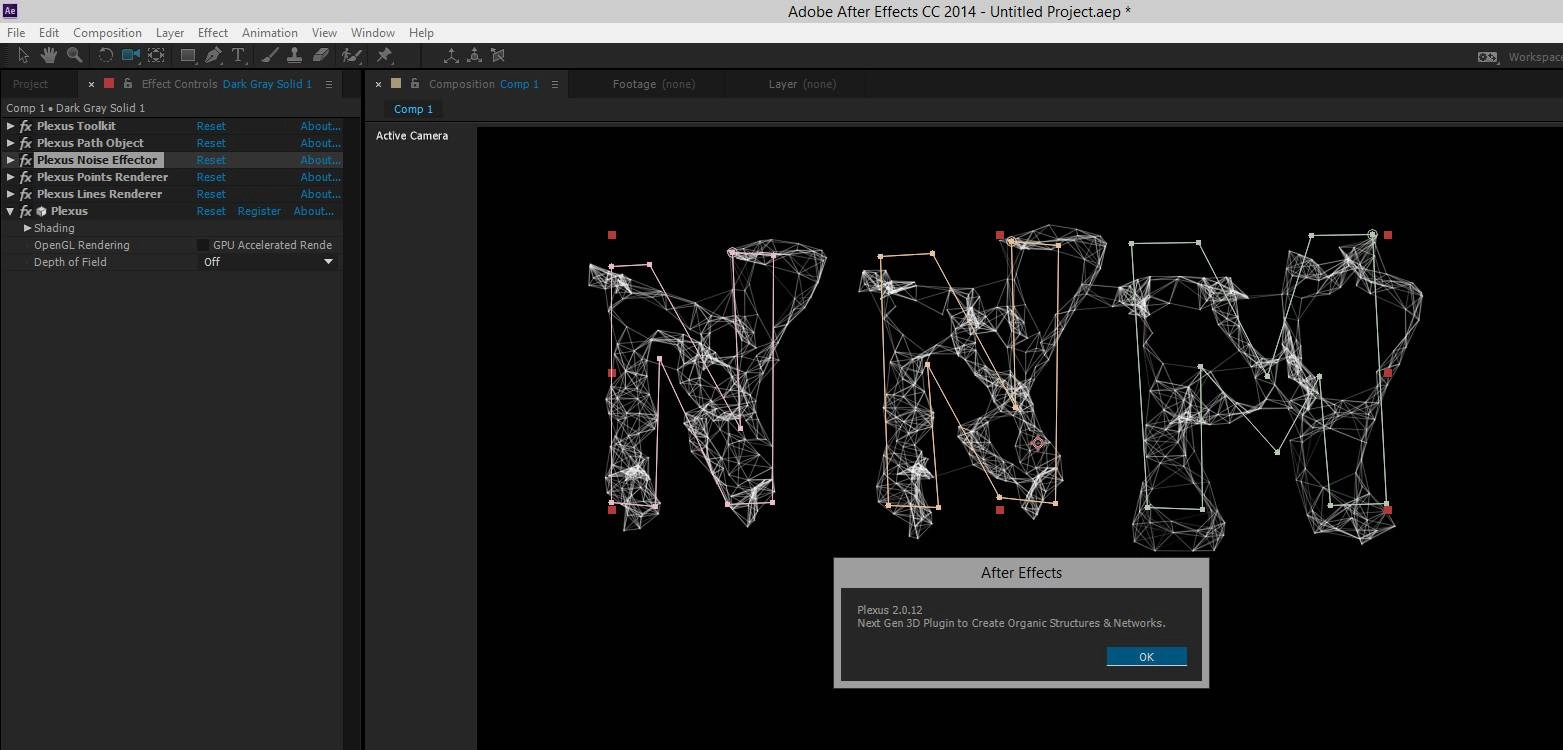Click OK in the After Effects dialog
Image resolution: width=1563 pixels, height=750 pixels.
1146,657
